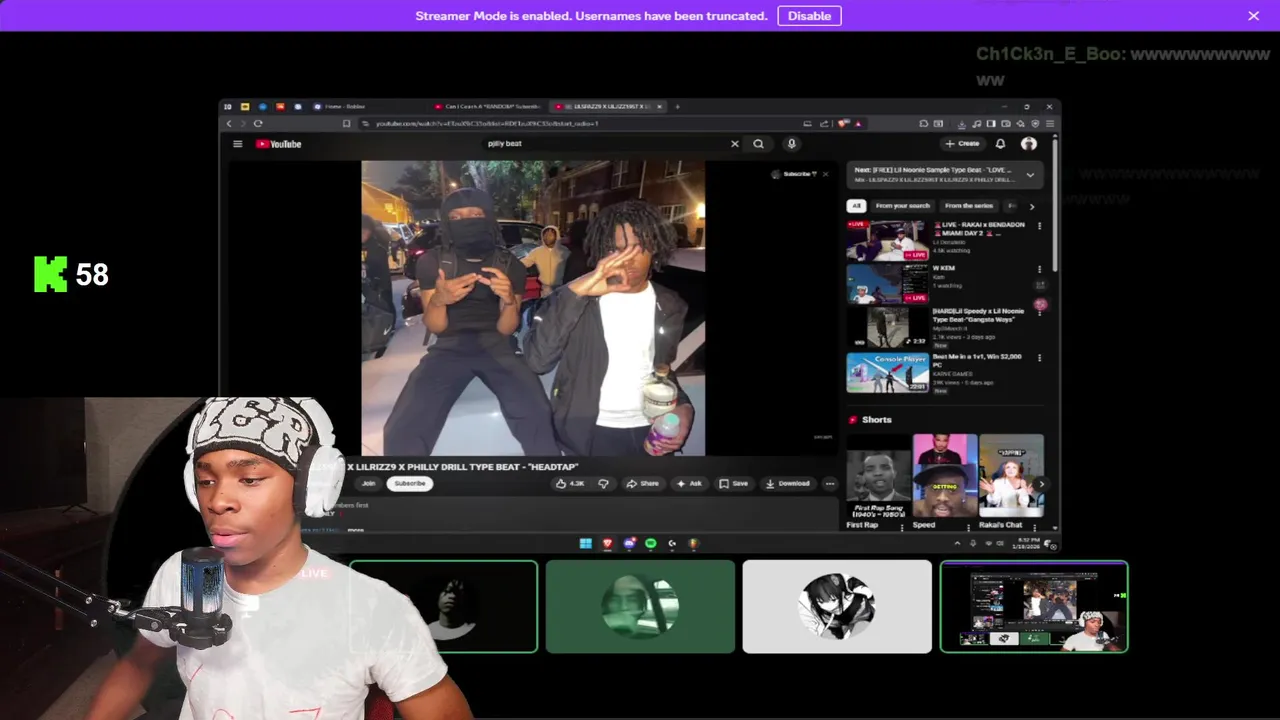The image size is (1280, 720).
Task: Like the video (4.3K)
Action: coord(570,484)
